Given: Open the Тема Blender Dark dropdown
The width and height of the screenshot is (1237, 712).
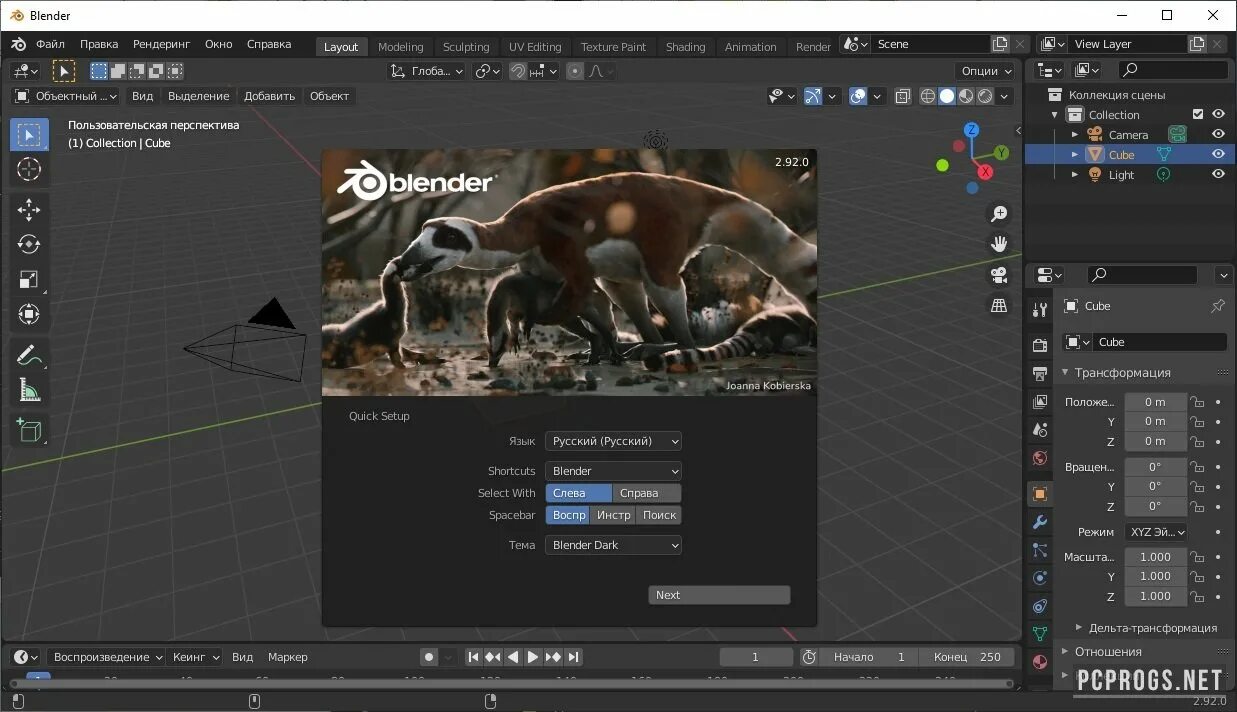Looking at the screenshot, I should pyautogui.click(x=614, y=545).
